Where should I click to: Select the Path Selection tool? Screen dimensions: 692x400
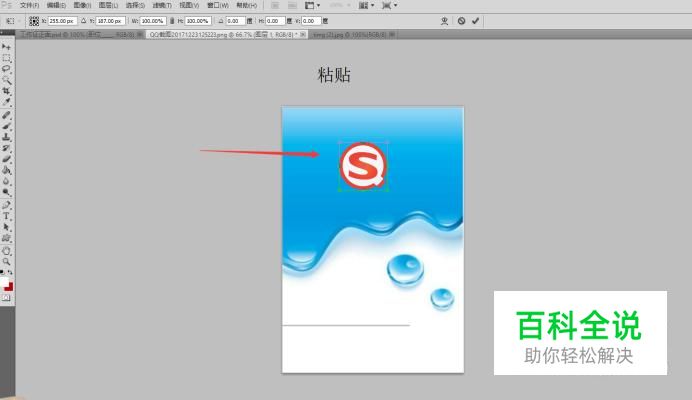point(6,227)
